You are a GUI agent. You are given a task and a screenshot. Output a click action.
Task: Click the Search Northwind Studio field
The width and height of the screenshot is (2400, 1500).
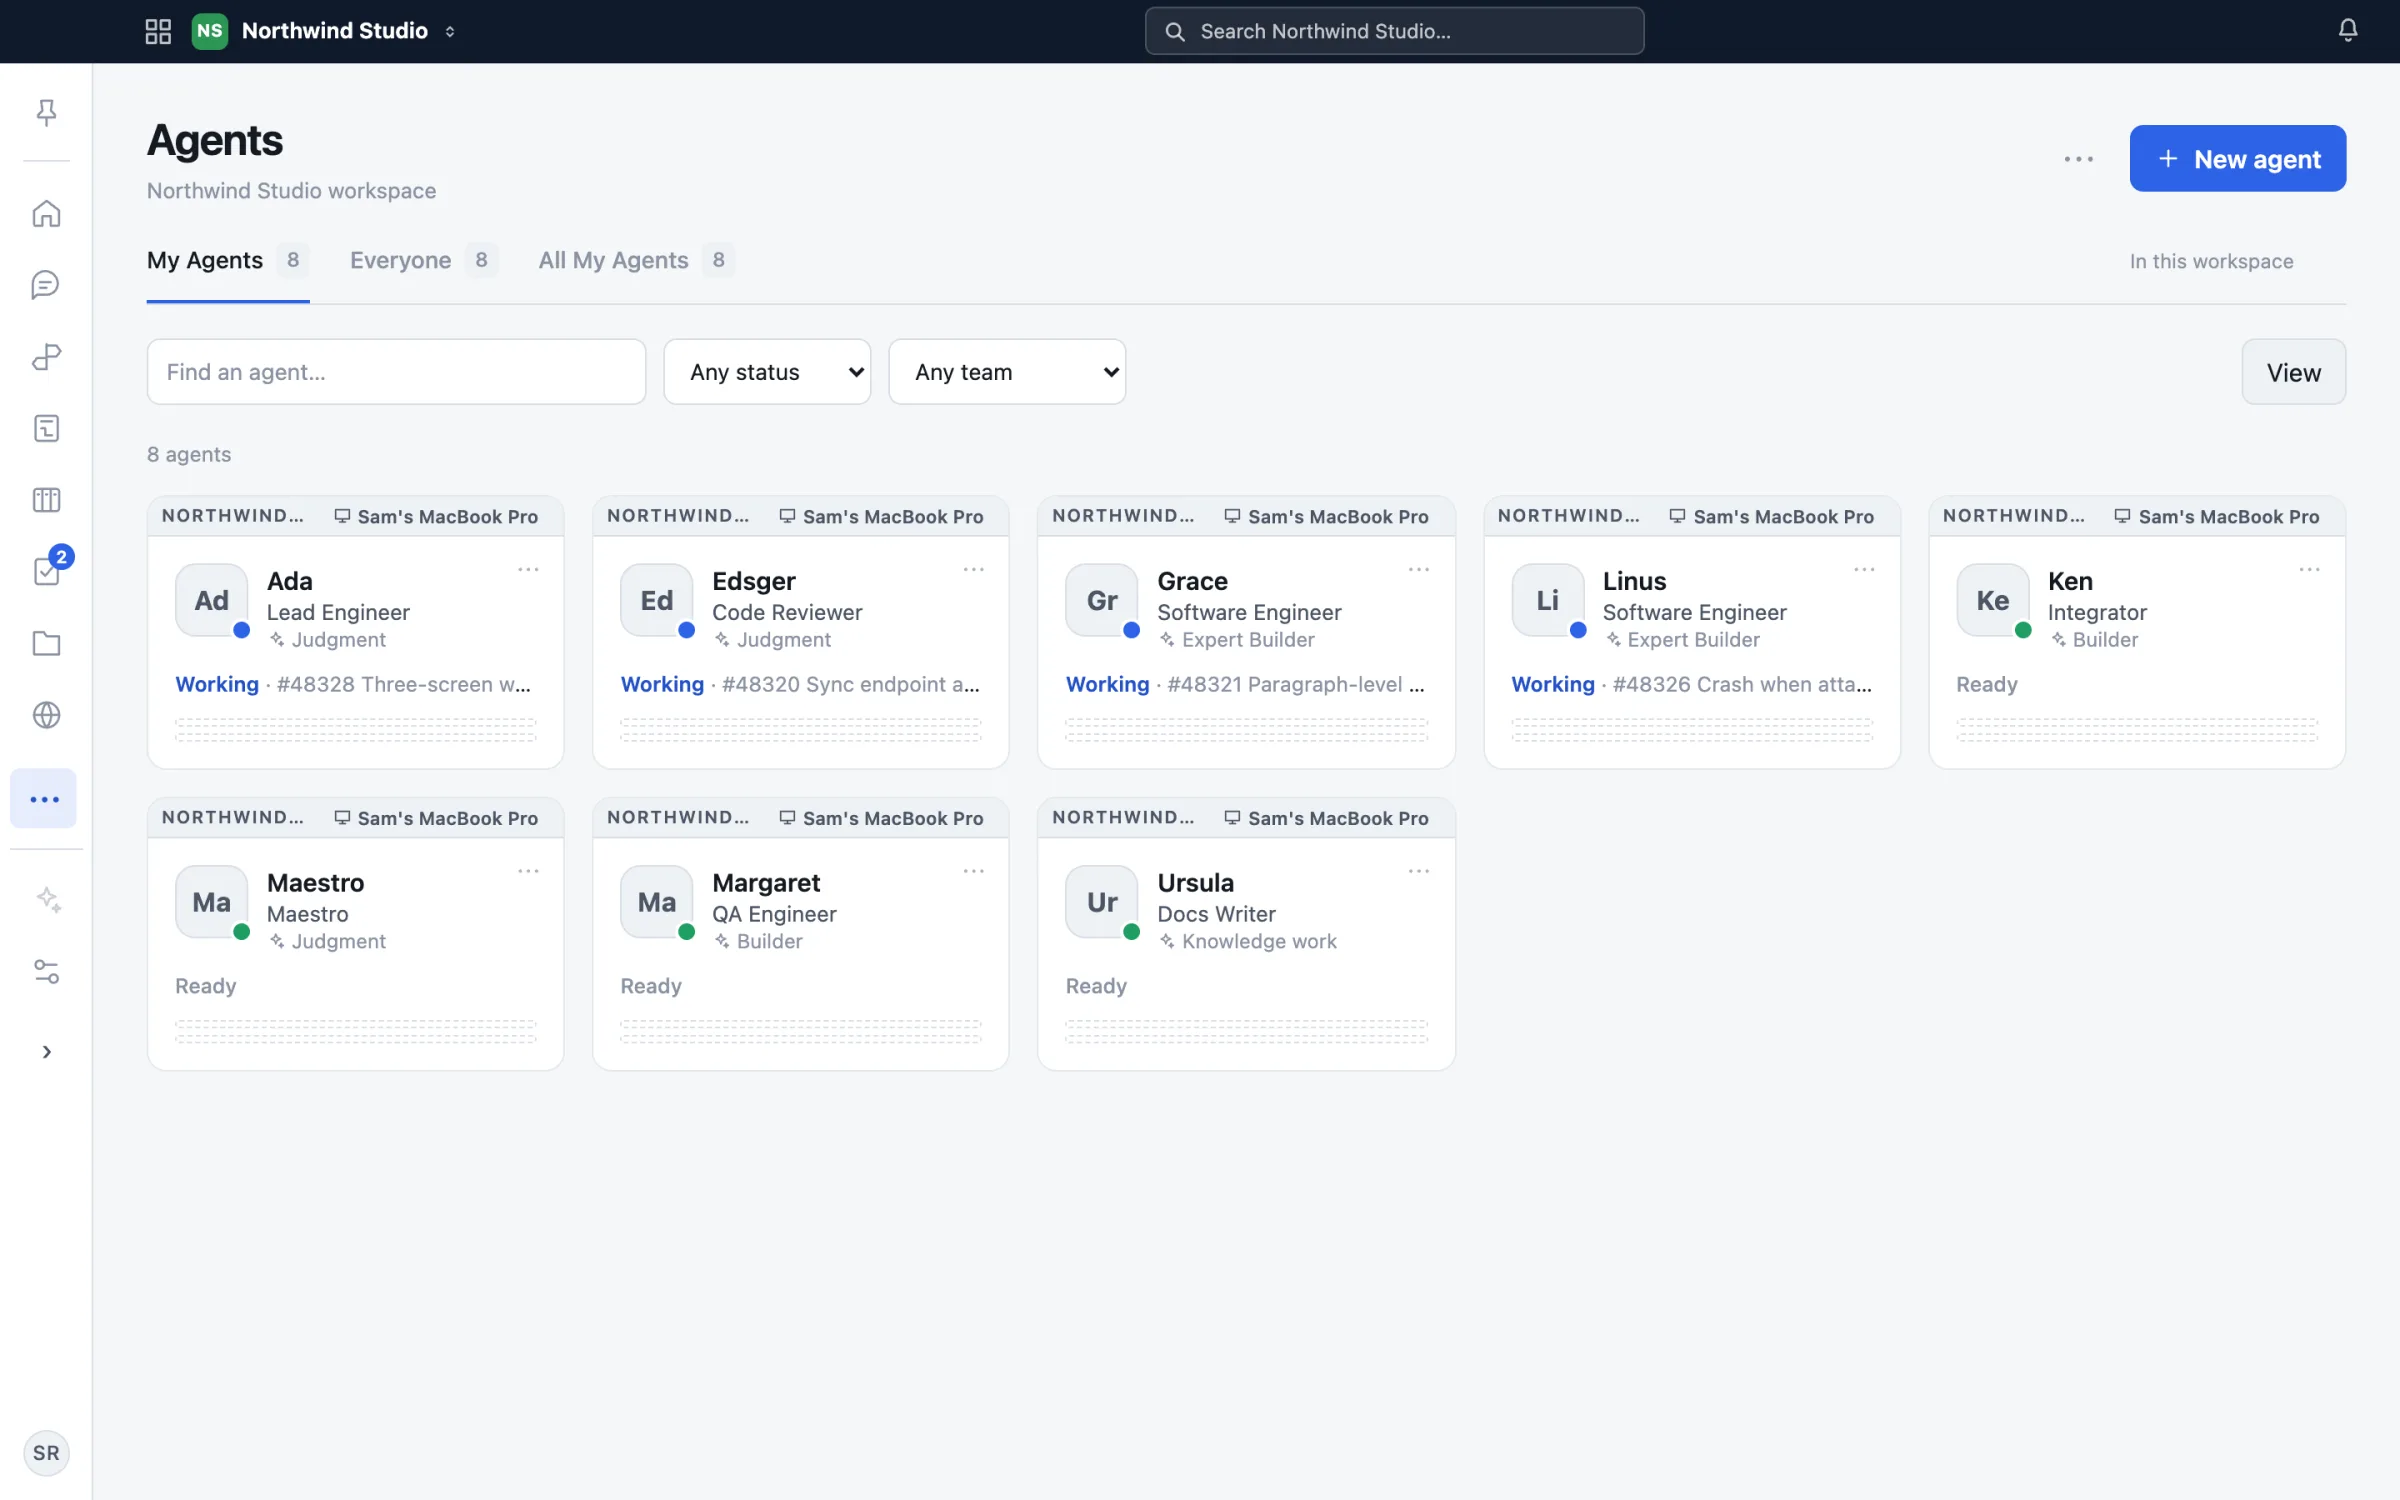click(1394, 31)
